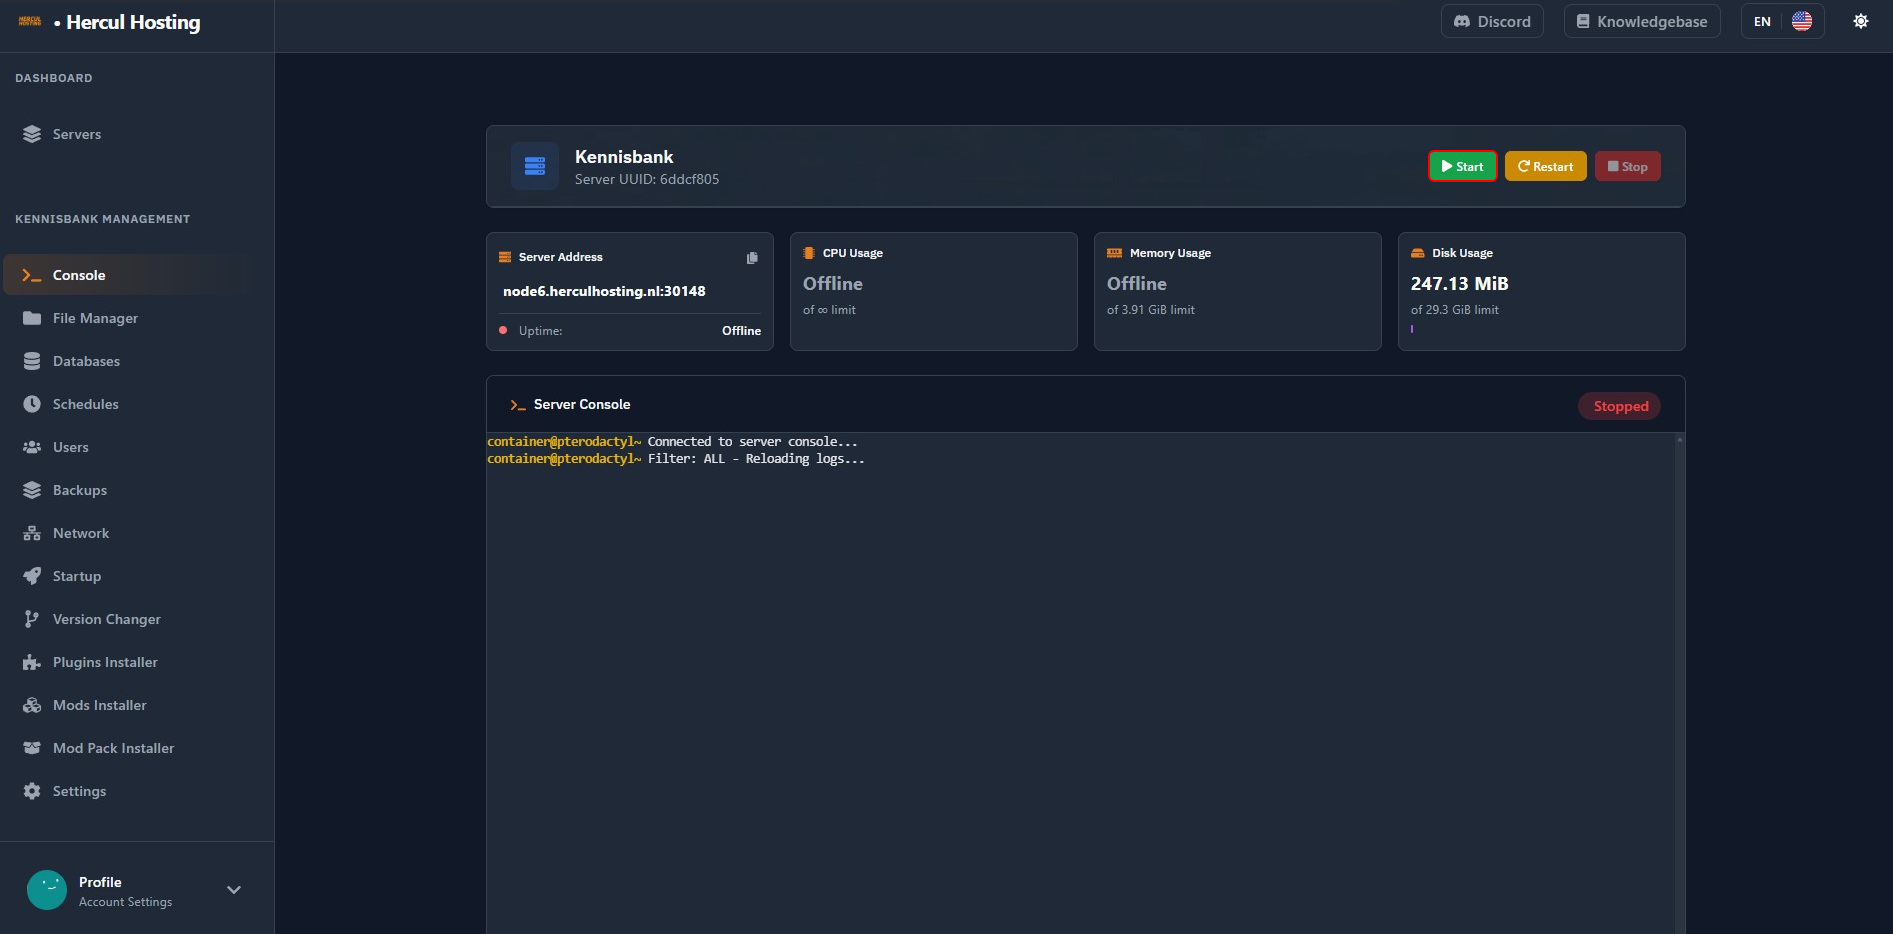Start the Kennisbank server
The image size is (1893, 934).
coord(1461,167)
